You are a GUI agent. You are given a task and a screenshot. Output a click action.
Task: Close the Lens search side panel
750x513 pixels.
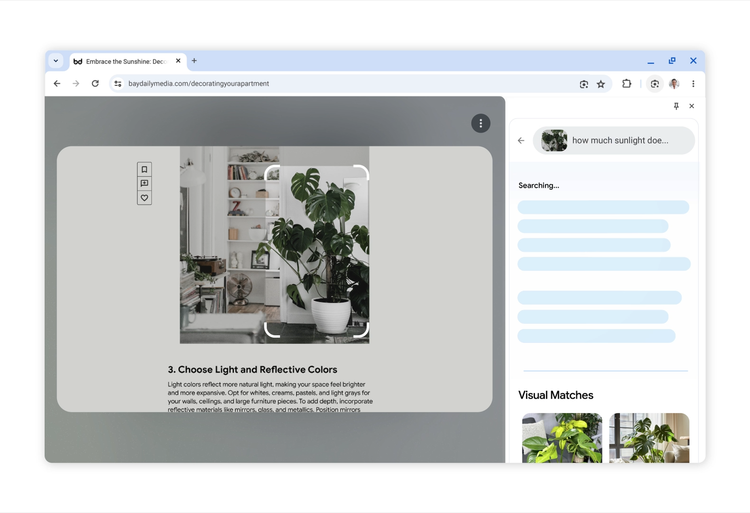(691, 106)
